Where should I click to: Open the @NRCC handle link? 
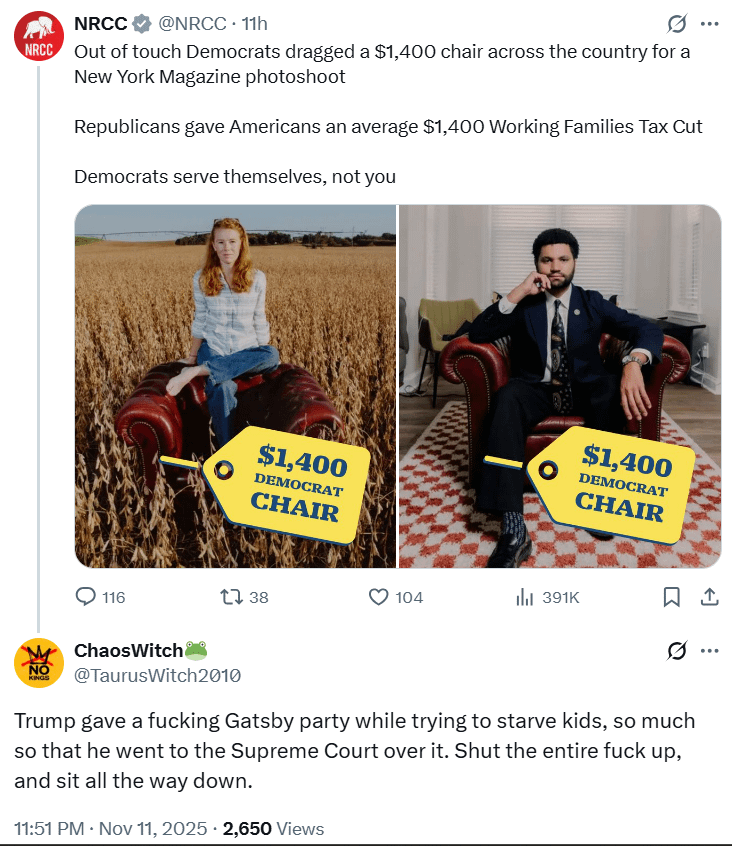pyautogui.click(x=192, y=24)
